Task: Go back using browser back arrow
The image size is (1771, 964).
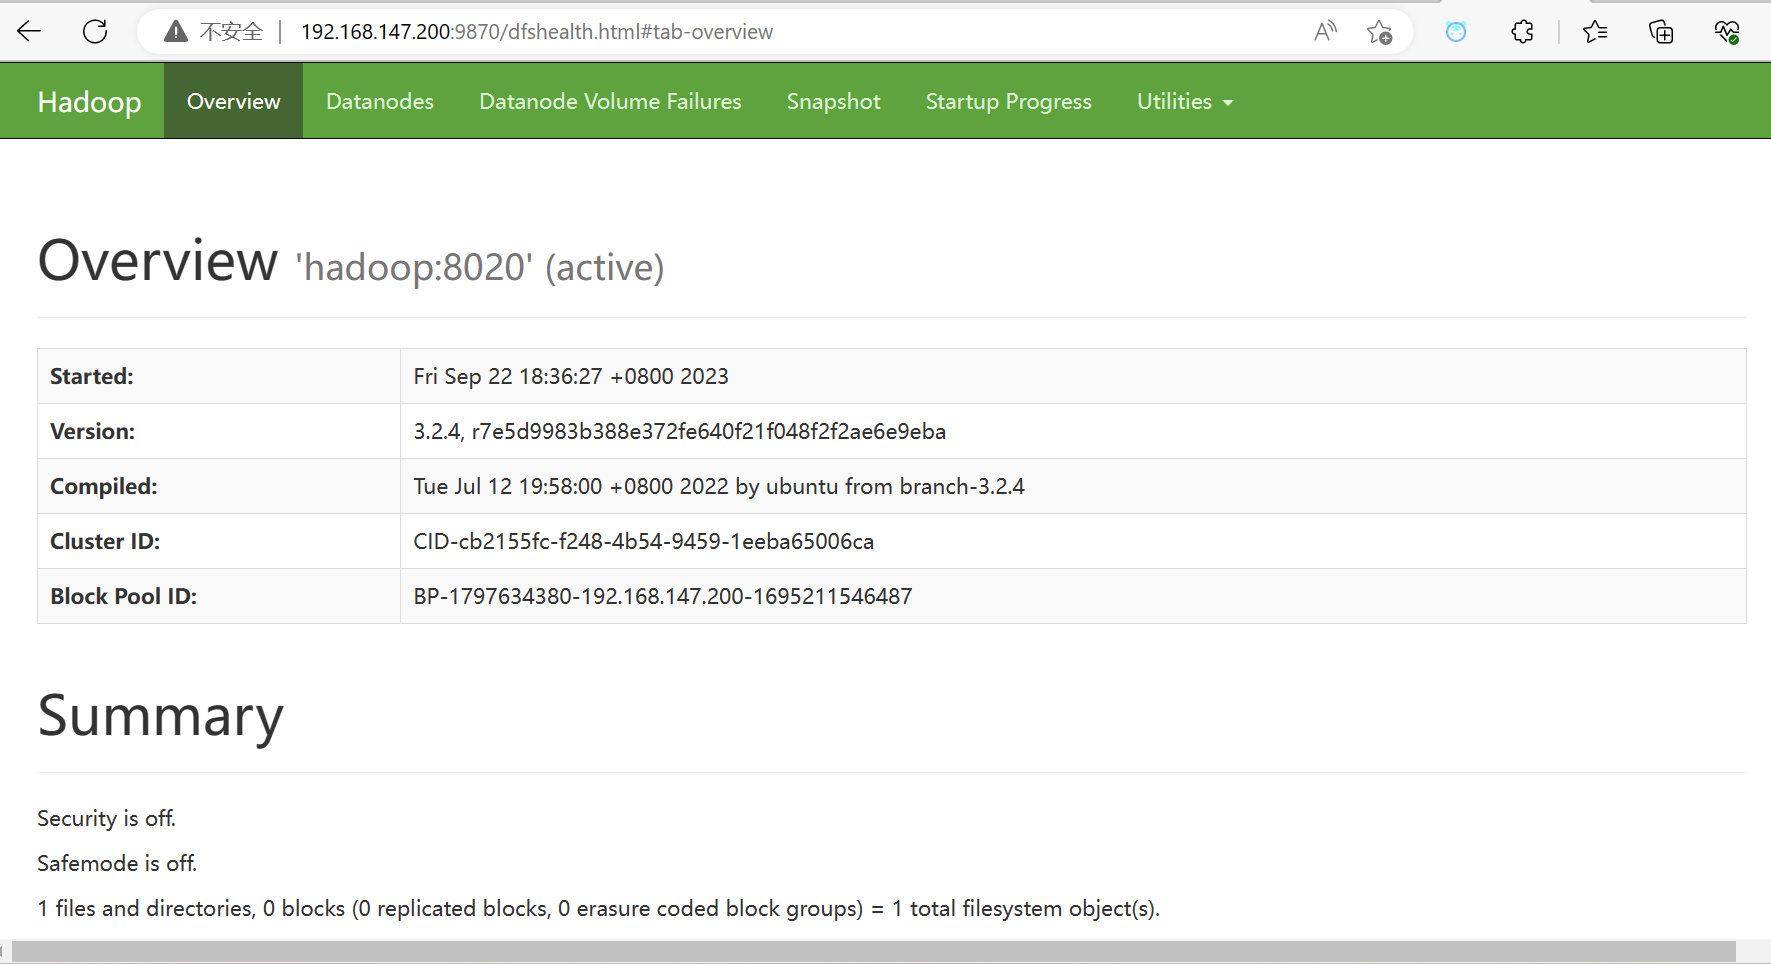Action: (x=29, y=31)
